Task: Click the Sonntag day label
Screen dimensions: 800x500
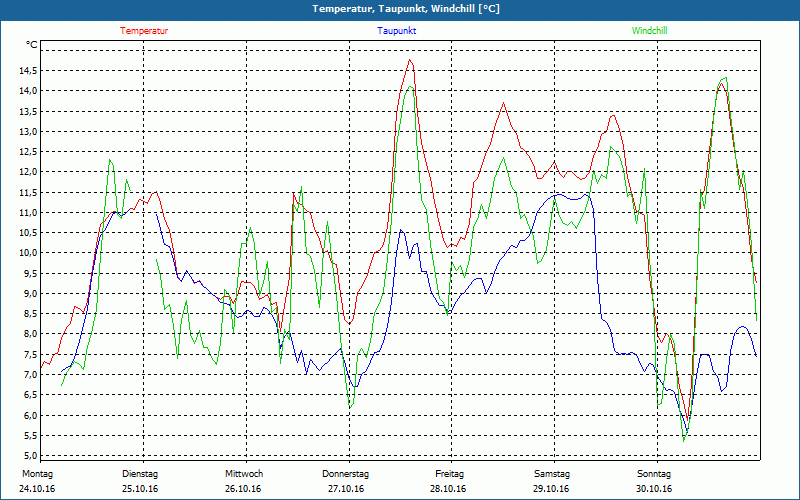Action: click(x=654, y=474)
